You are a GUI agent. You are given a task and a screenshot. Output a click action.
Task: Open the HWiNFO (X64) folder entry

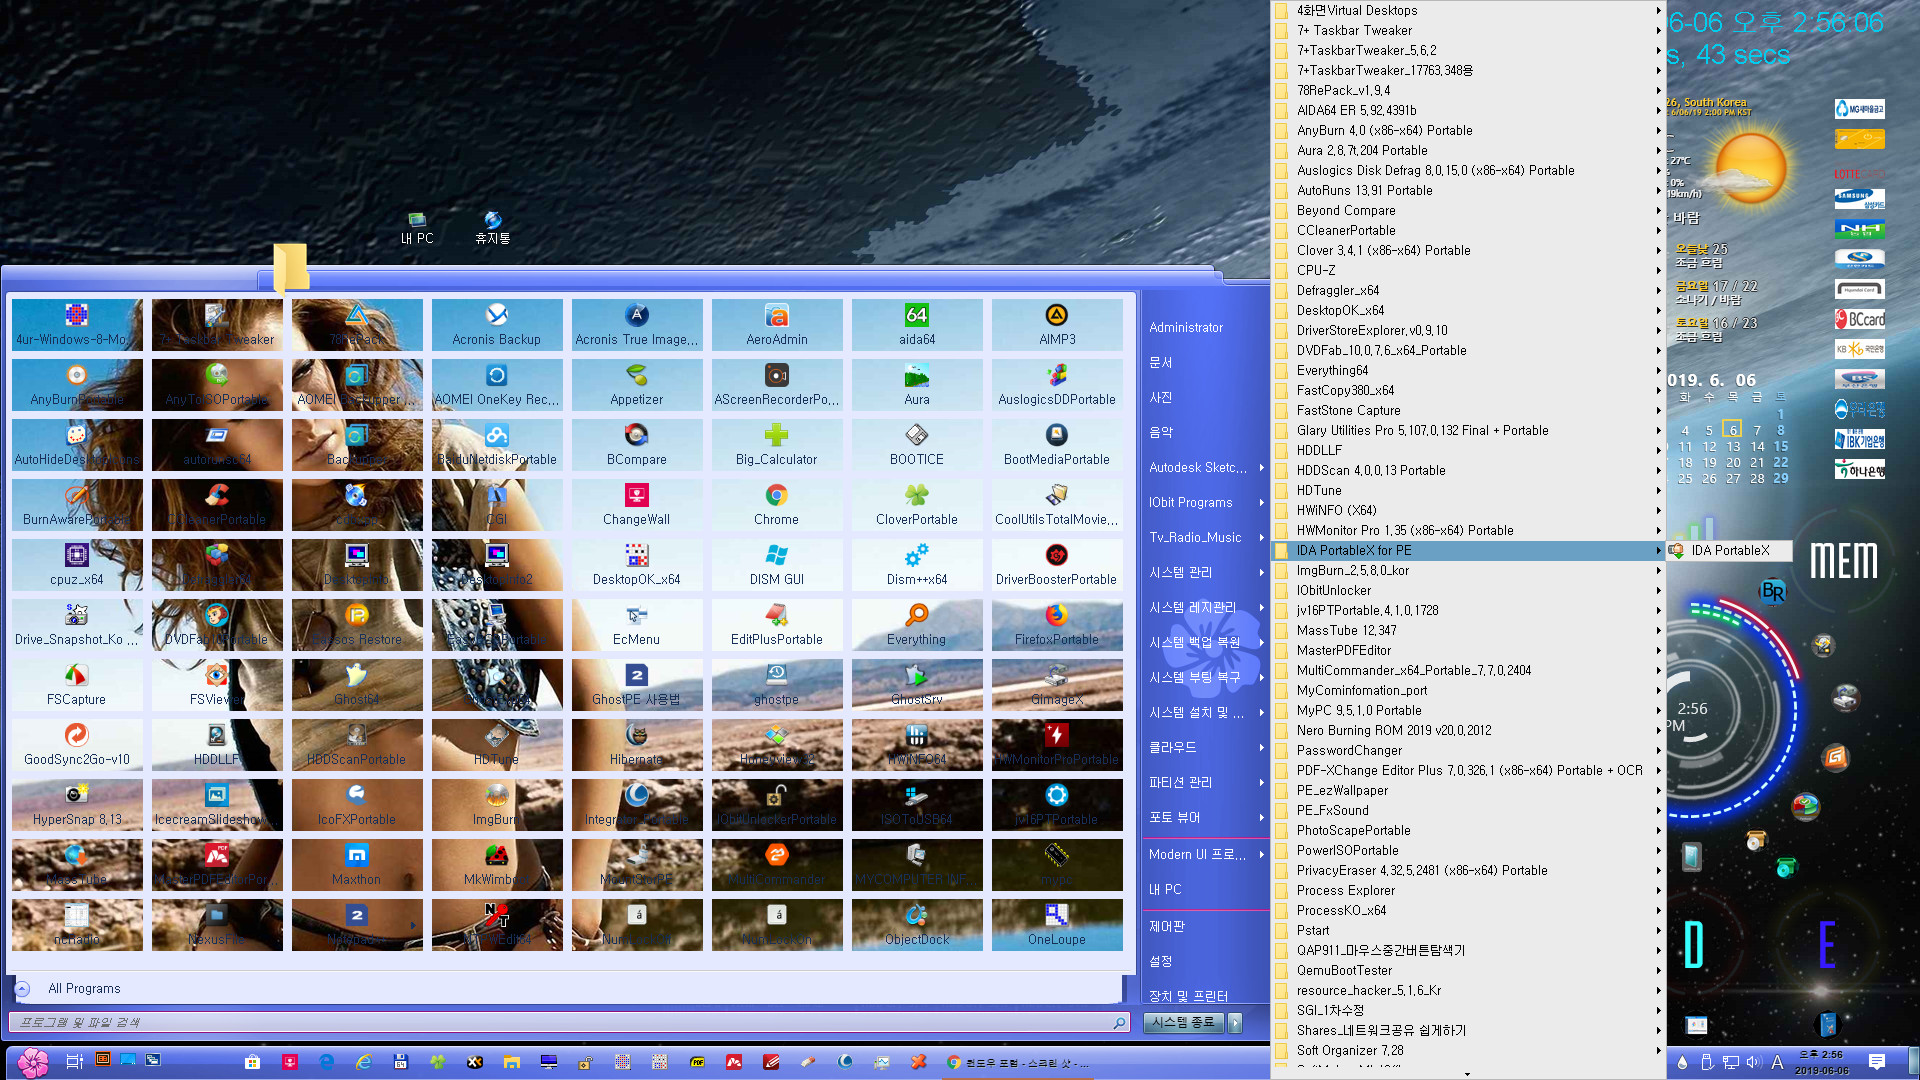(x=1467, y=510)
